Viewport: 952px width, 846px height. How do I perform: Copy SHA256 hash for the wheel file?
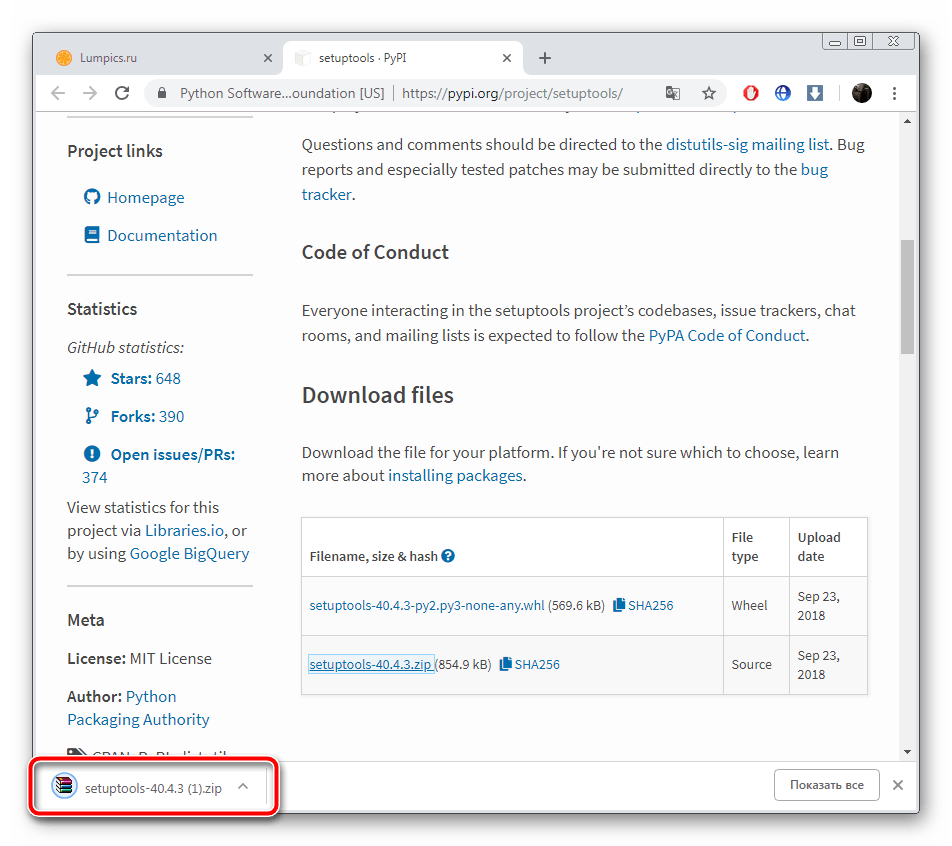(x=643, y=605)
